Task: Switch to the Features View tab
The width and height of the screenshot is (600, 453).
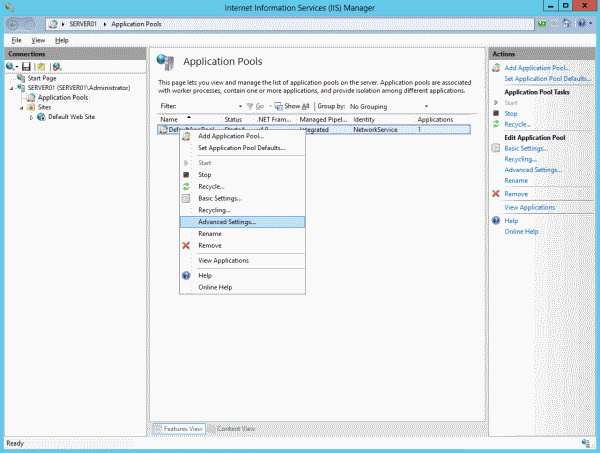Action: [179, 429]
